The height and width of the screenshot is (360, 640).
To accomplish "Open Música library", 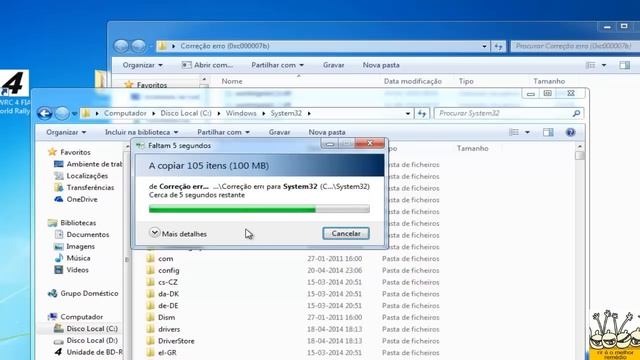I will (x=72, y=258).
